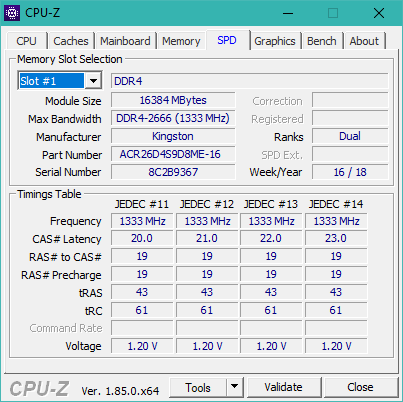Click the JEDEC #12 column header

[207, 204]
